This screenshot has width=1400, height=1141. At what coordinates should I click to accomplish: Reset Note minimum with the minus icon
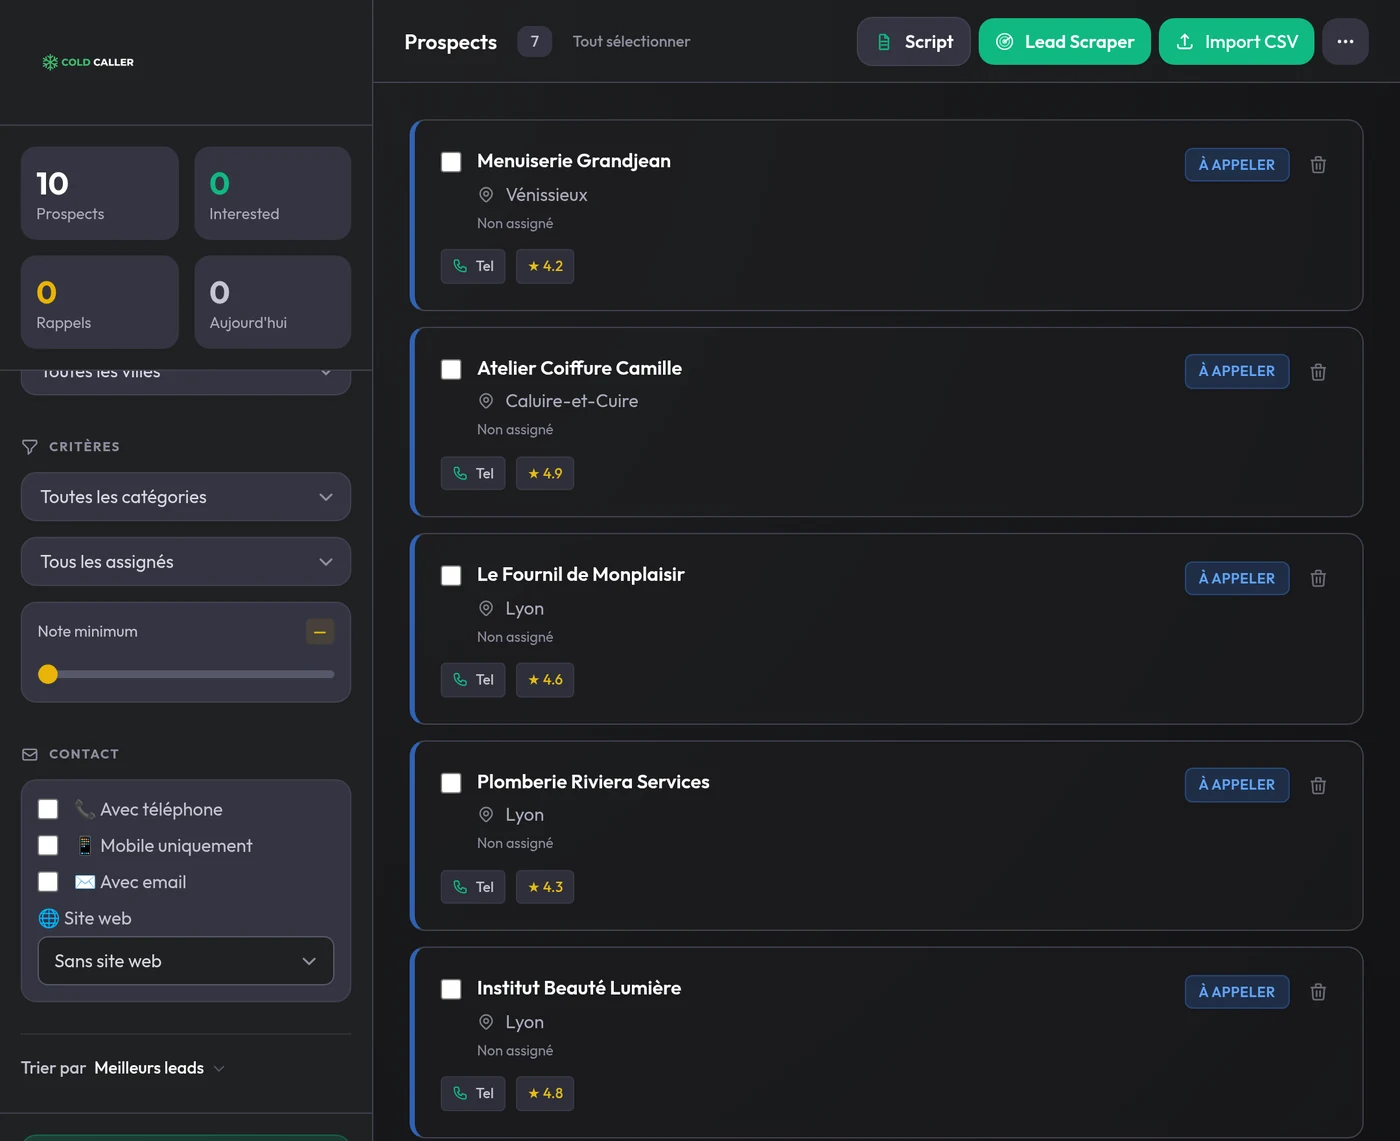point(320,632)
